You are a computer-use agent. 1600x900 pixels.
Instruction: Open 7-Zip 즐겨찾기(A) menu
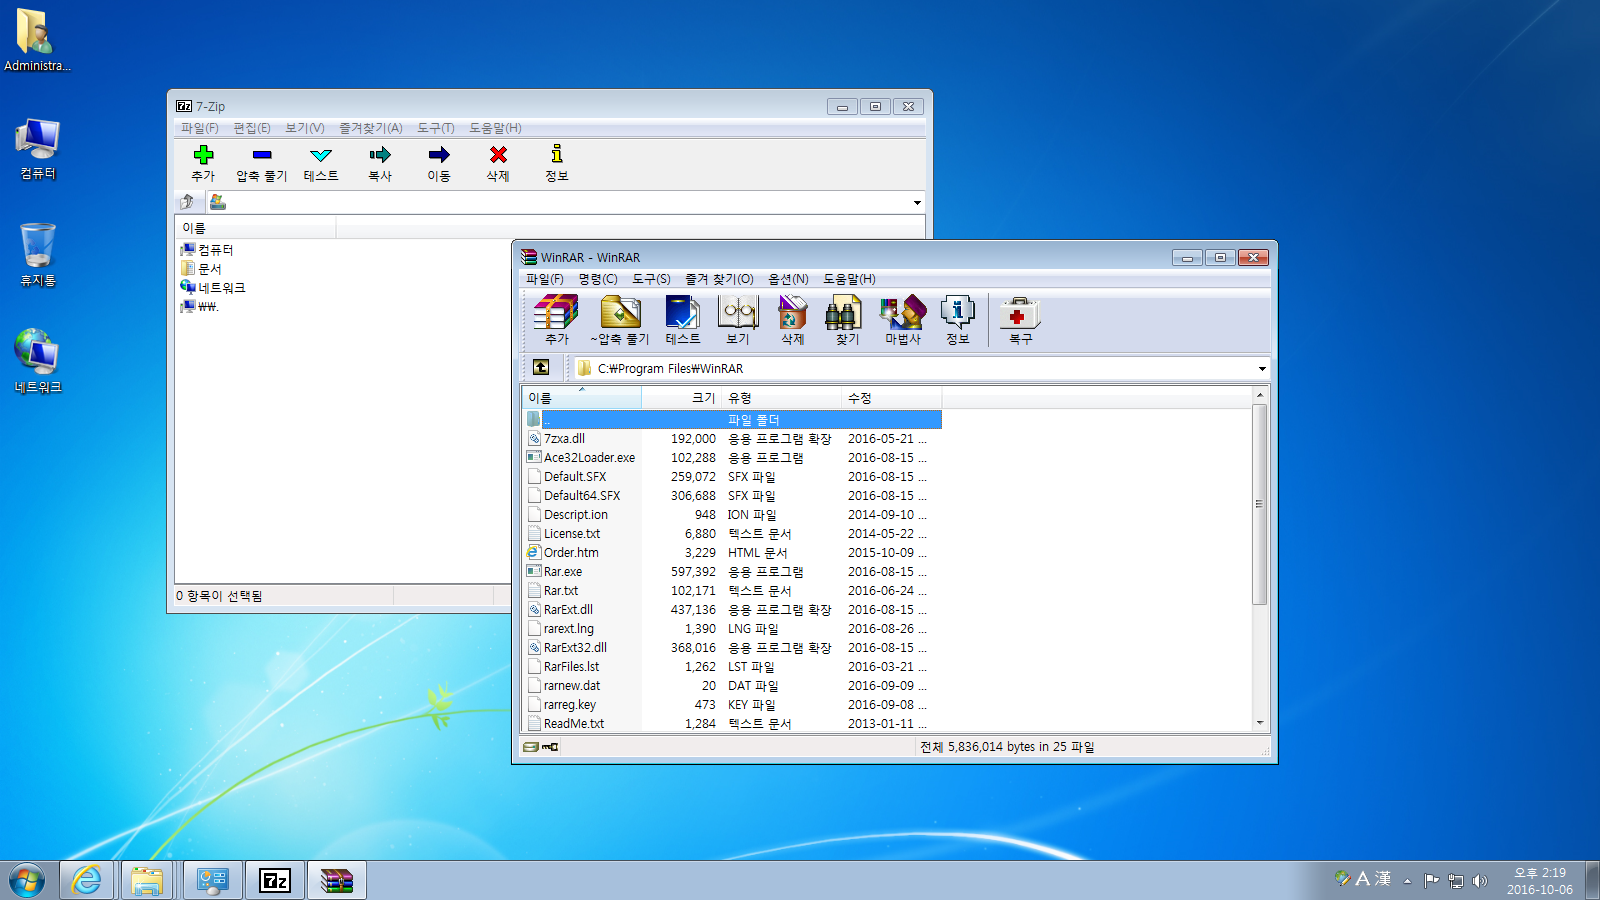coord(371,128)
